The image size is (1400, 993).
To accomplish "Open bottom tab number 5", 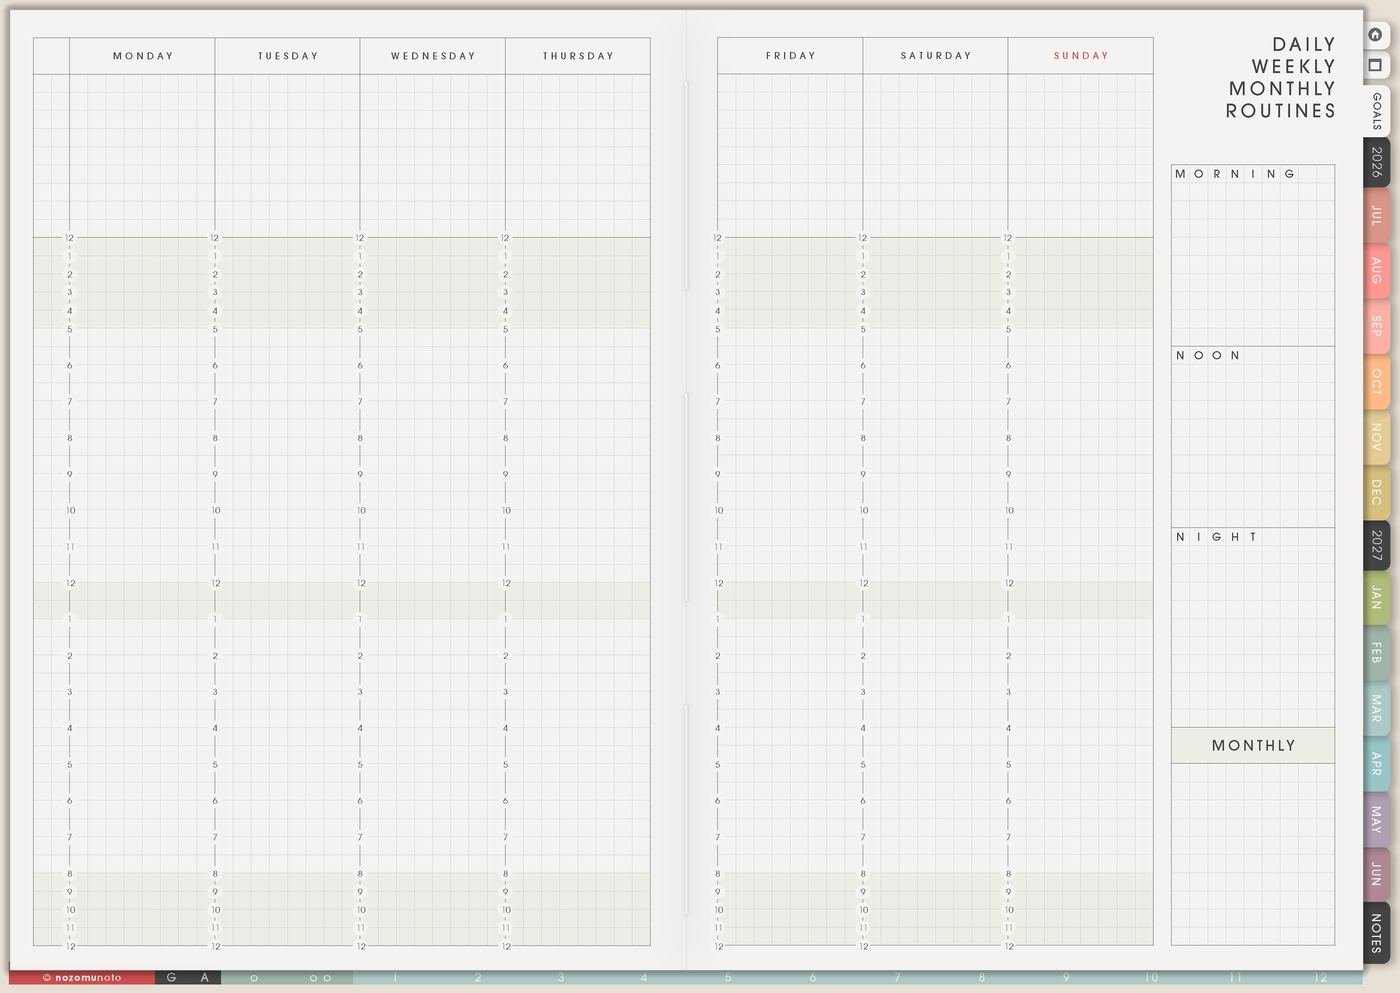I will coord(728,977).
